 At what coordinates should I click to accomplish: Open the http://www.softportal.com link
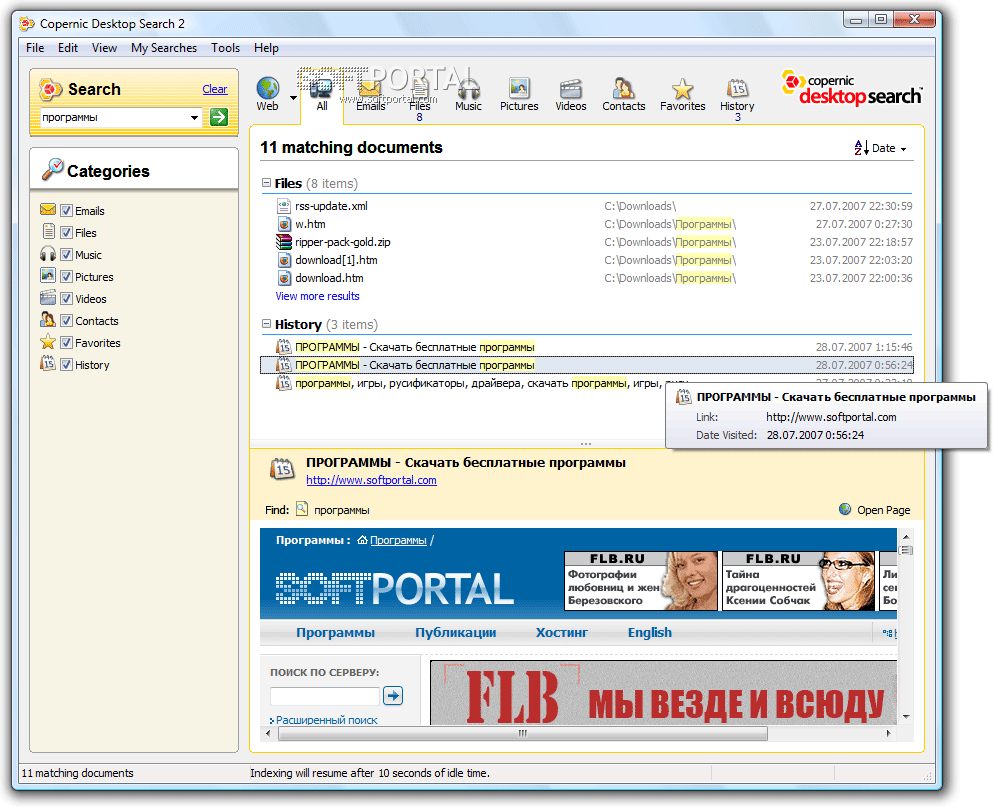pos(371,480)
